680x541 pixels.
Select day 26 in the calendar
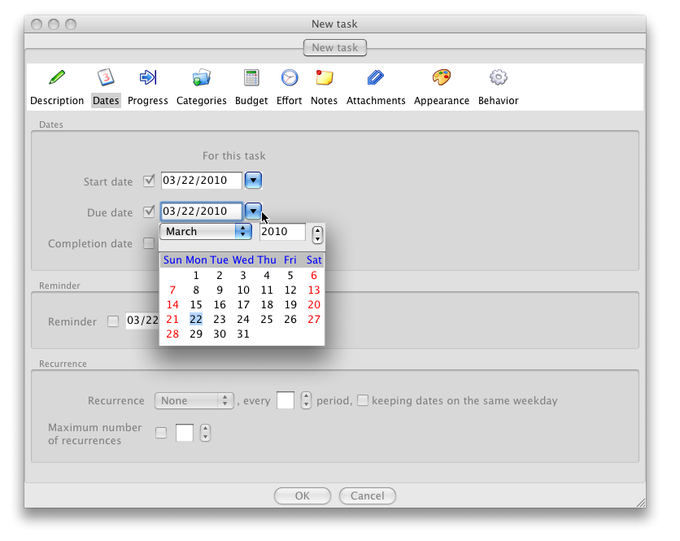(290, 319)
